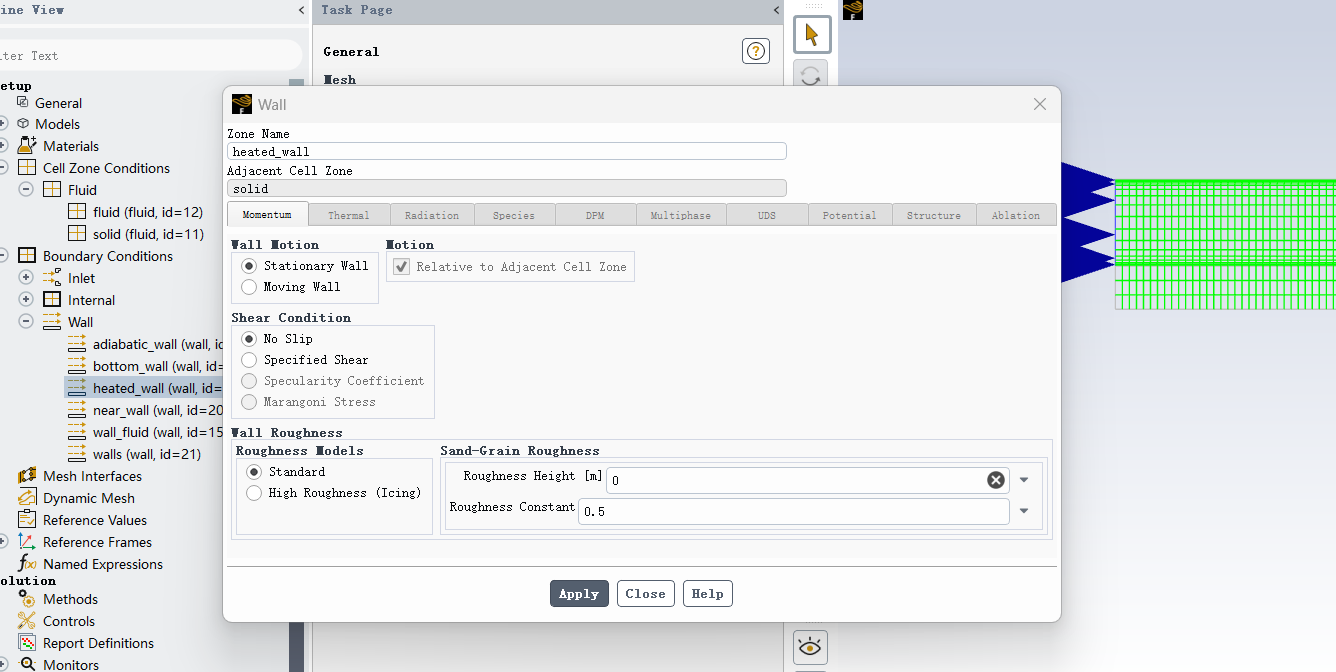
Task: Click the eye visibility icon below dialog
Action: [810, 647]
